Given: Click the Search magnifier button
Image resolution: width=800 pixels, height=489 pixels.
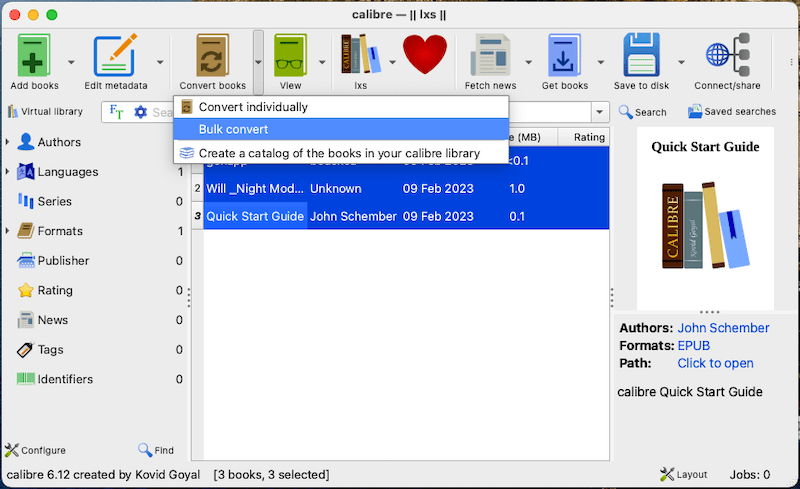Looking at the screenshot, I should [x=642, y=112].
